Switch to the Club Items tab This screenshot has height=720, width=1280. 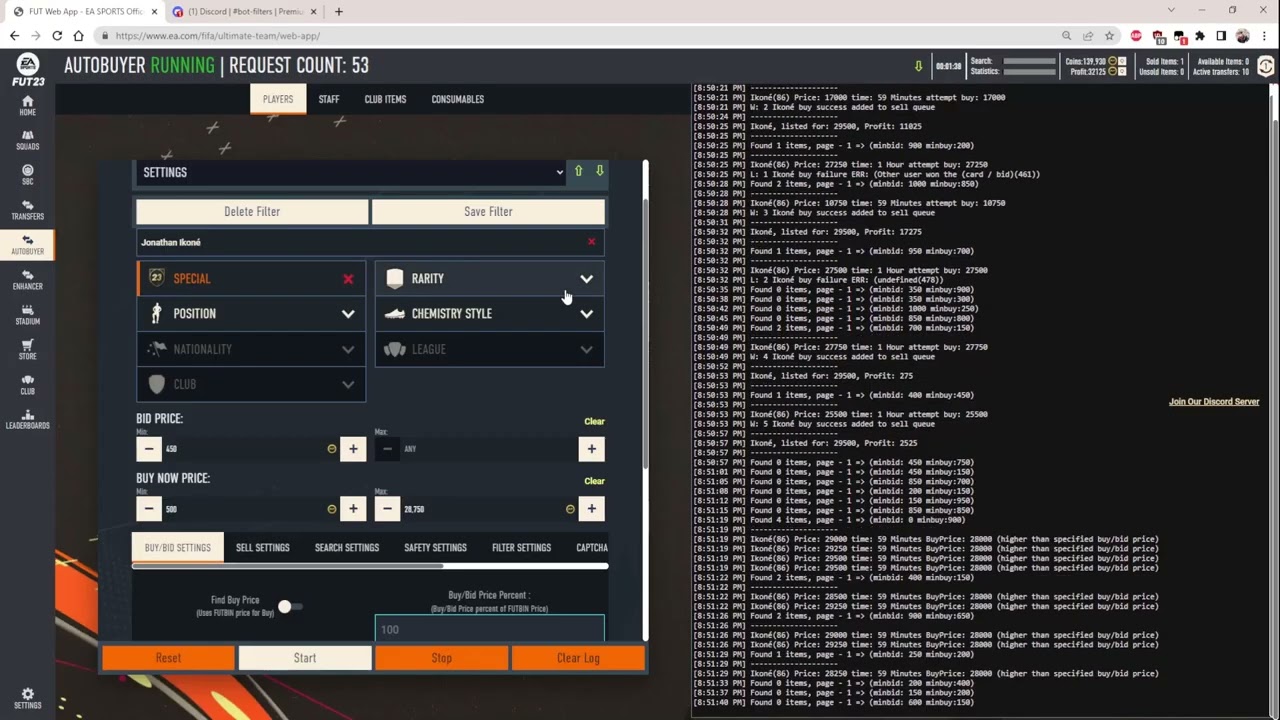(385, 99)
